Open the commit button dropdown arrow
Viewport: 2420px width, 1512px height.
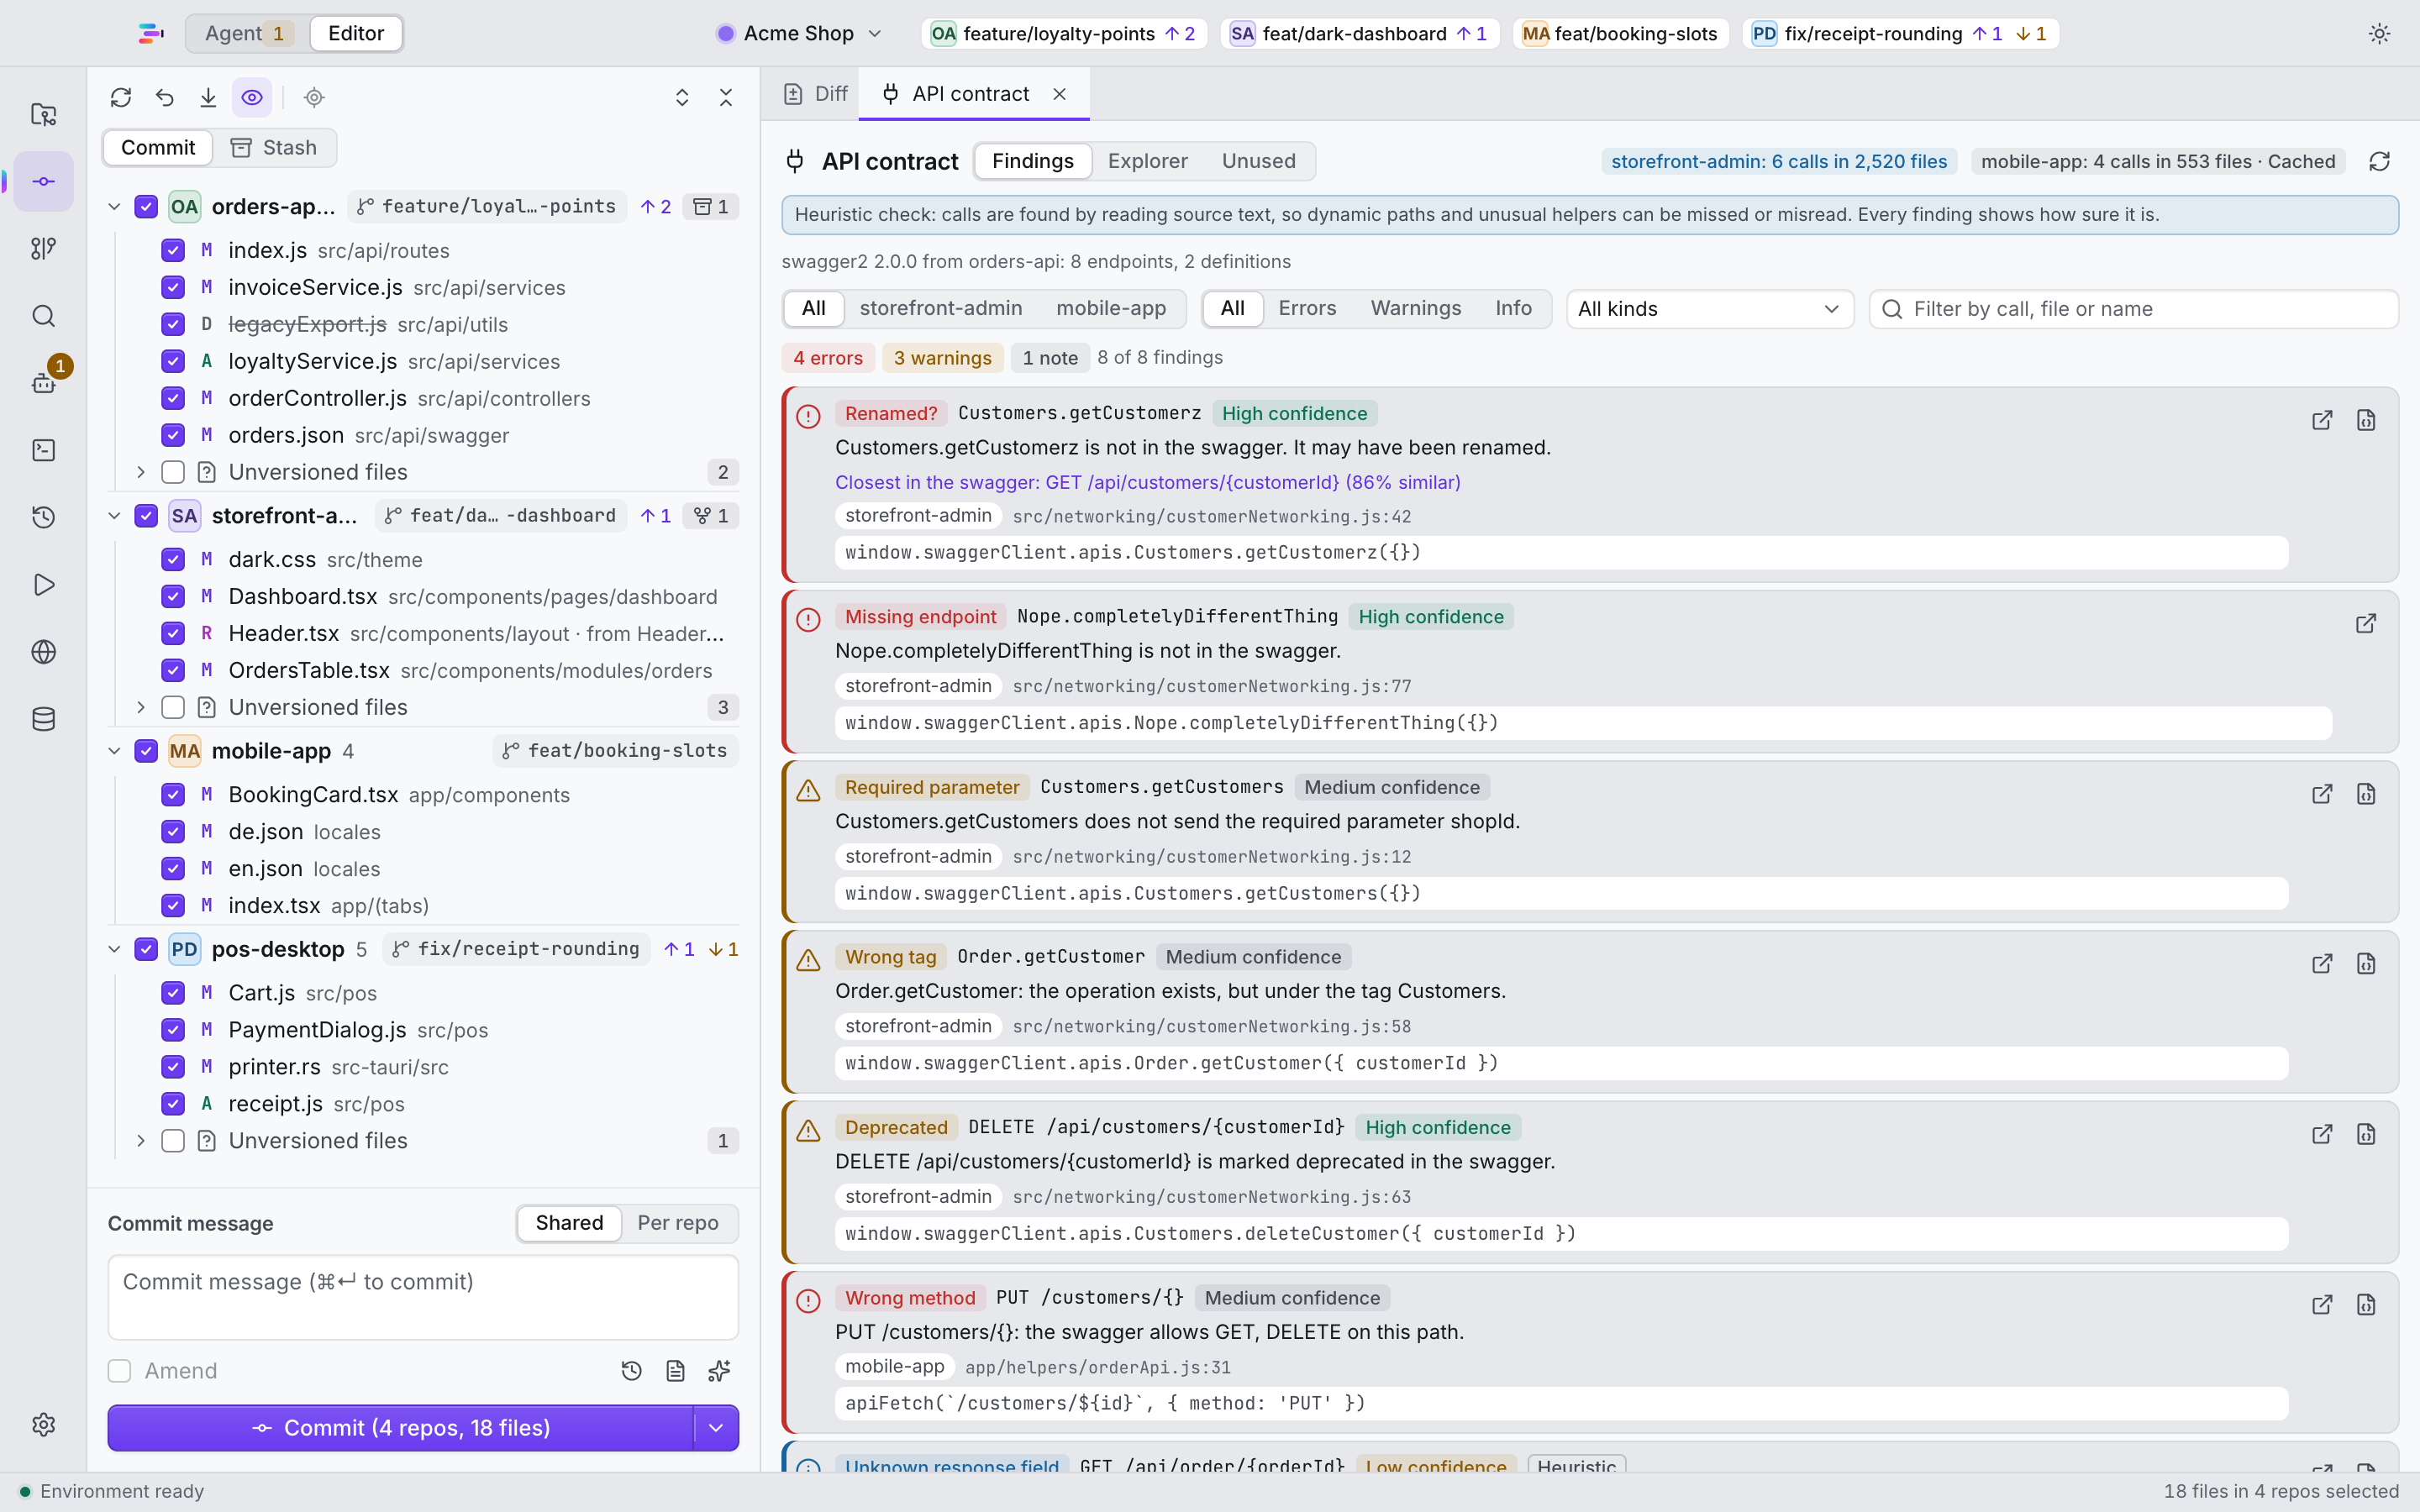[716, 1427]
